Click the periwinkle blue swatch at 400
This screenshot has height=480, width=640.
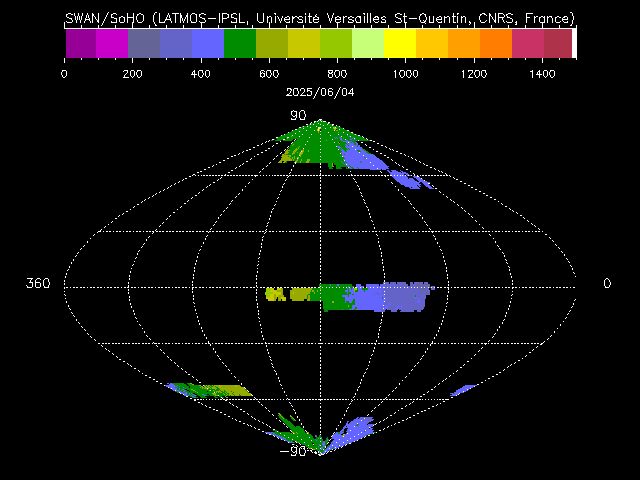(x=208, y=43)
